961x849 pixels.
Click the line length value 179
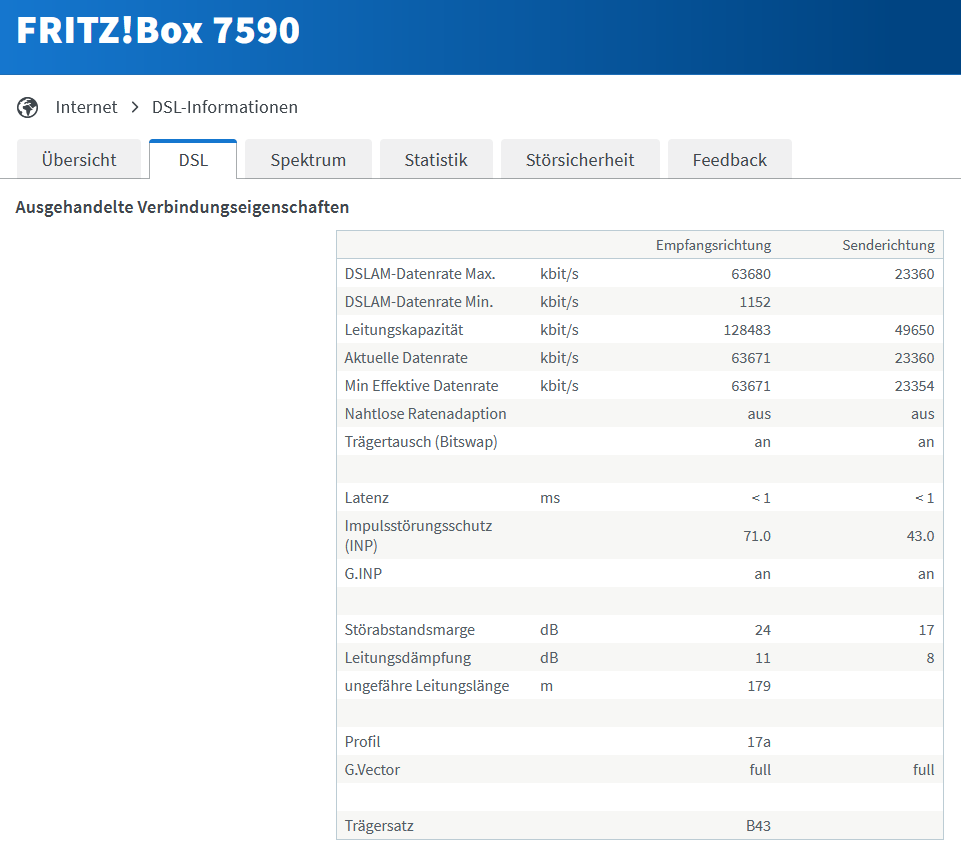(759, 686)
